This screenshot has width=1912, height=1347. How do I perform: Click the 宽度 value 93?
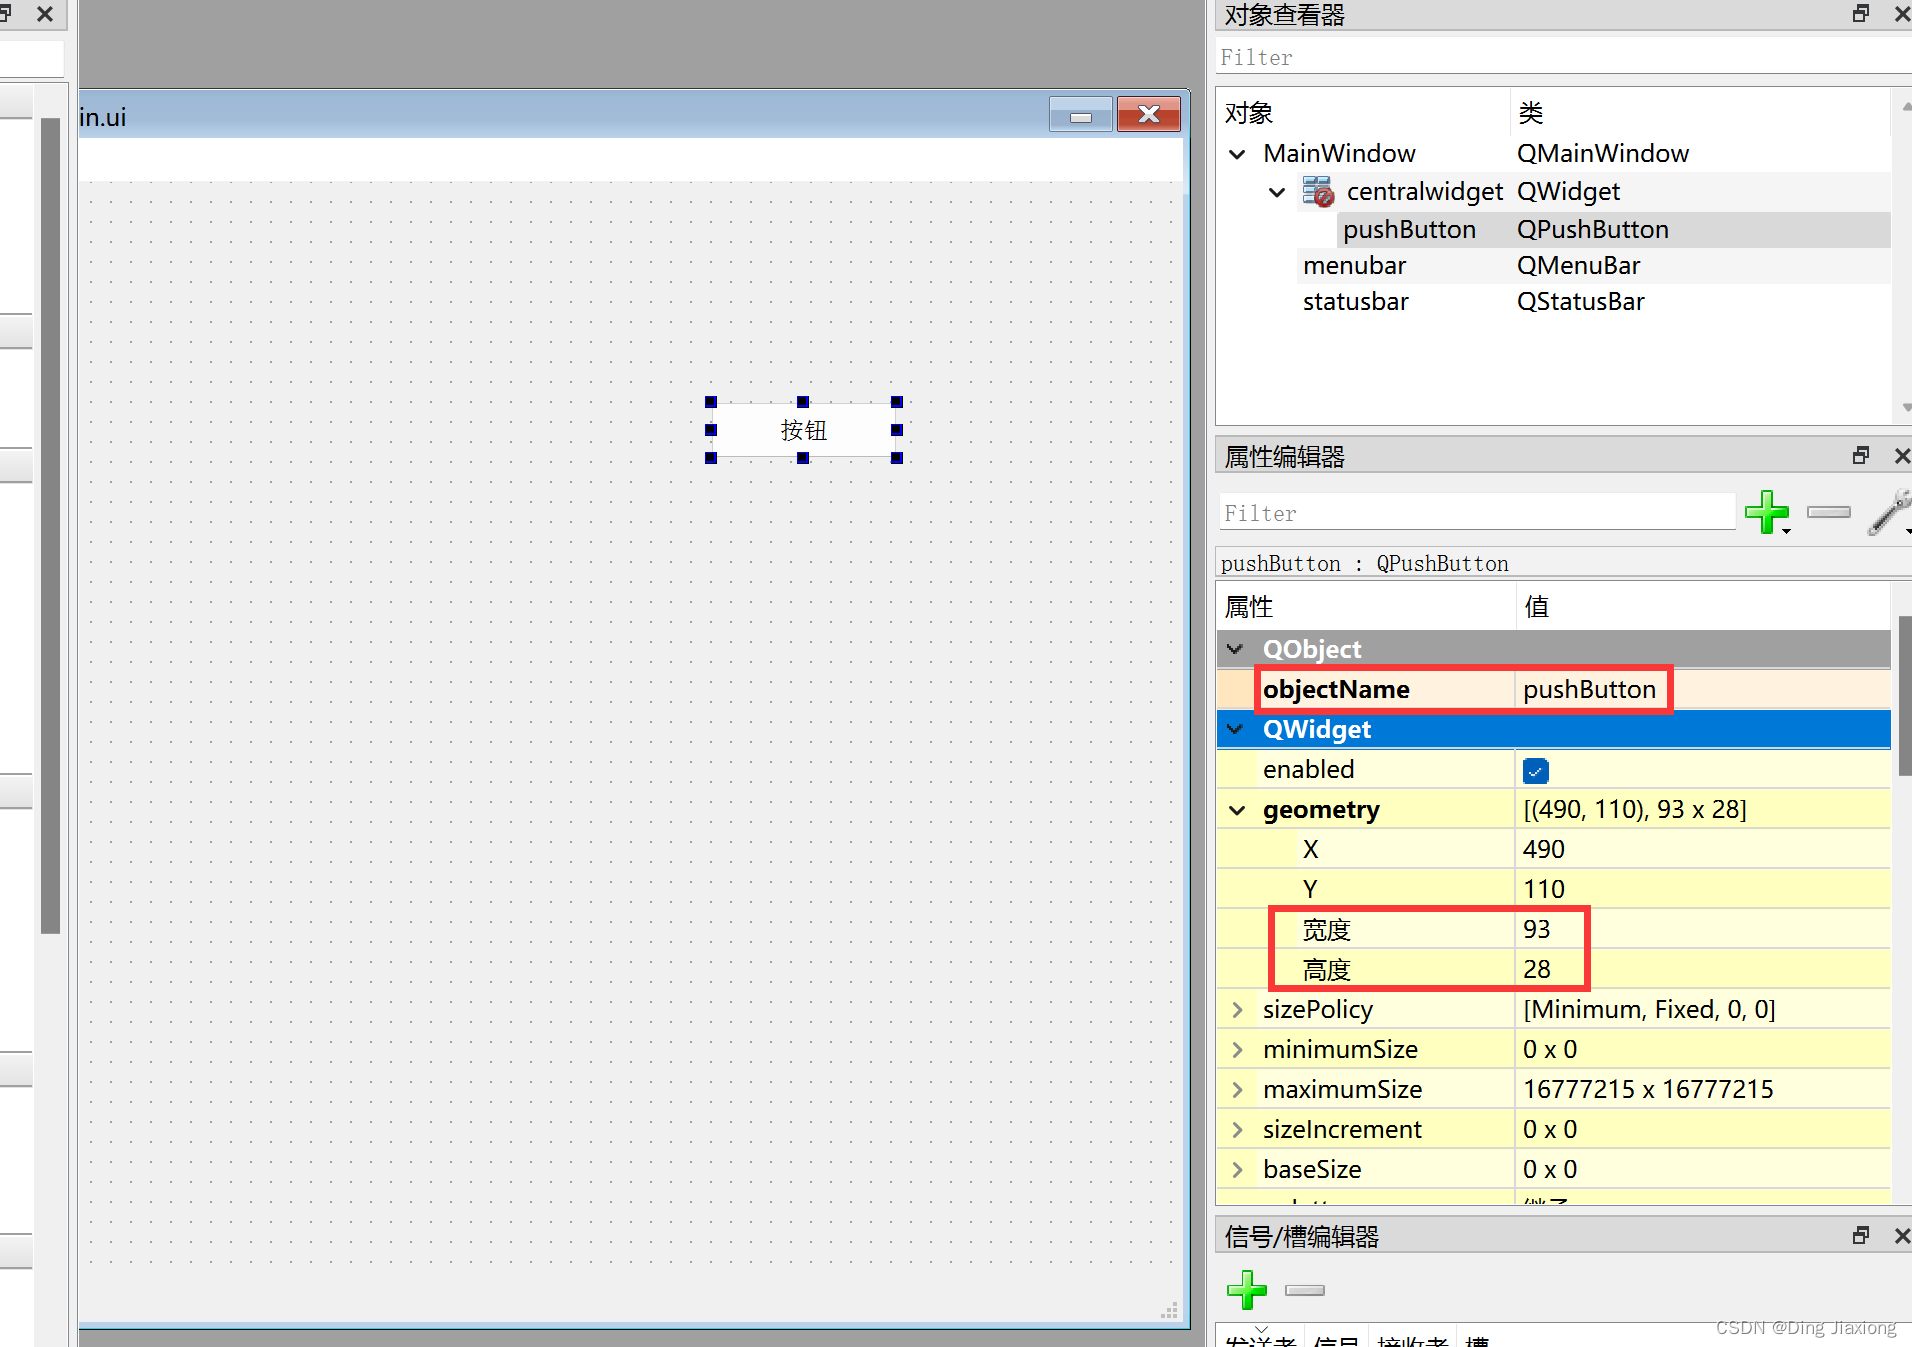point(1536,930)
